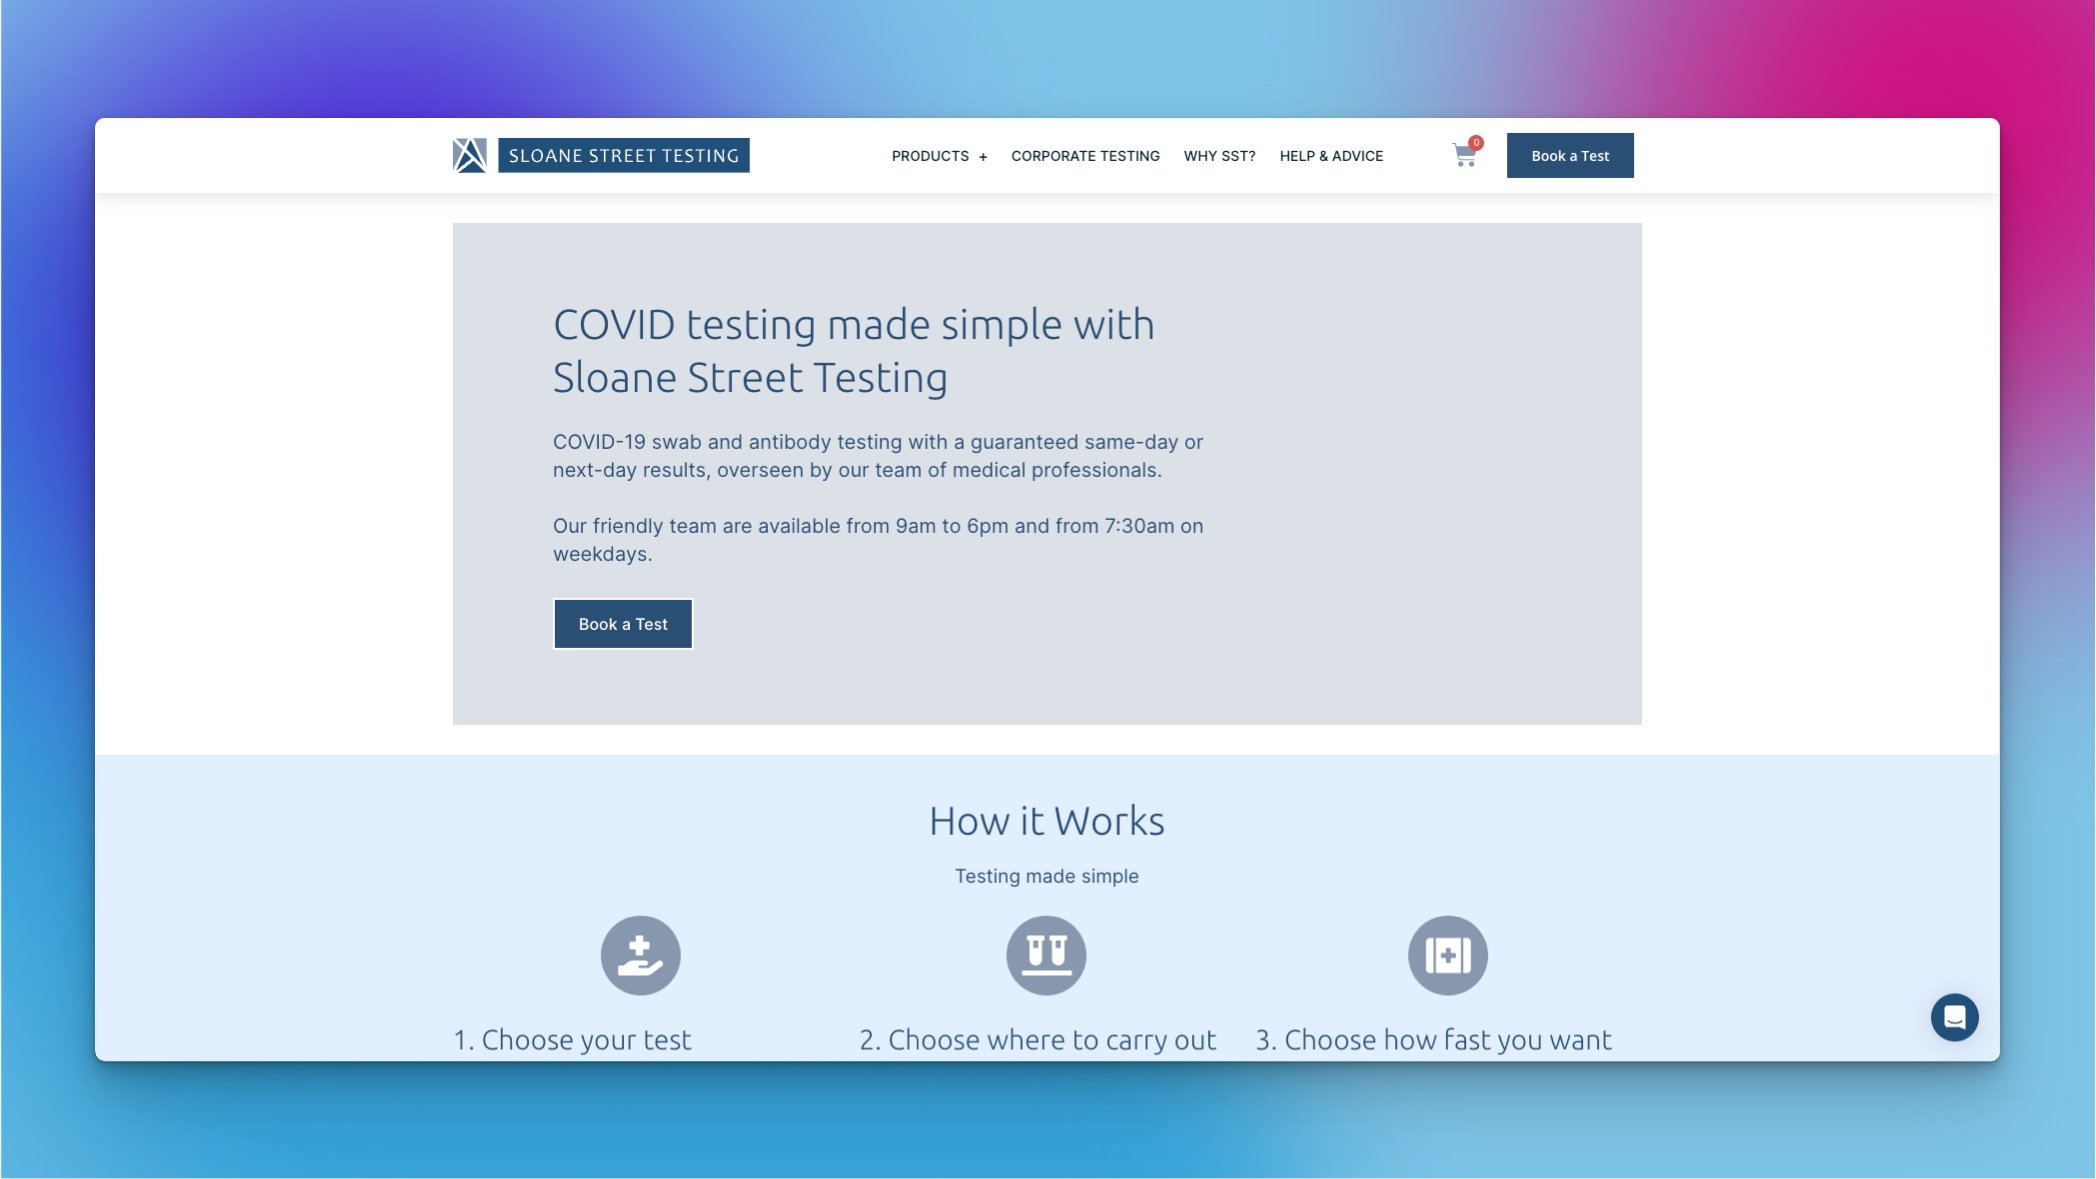Click the How it Works heading
The width and height of the screenshot is (2096, 1179).
(x=1046, y=821)
